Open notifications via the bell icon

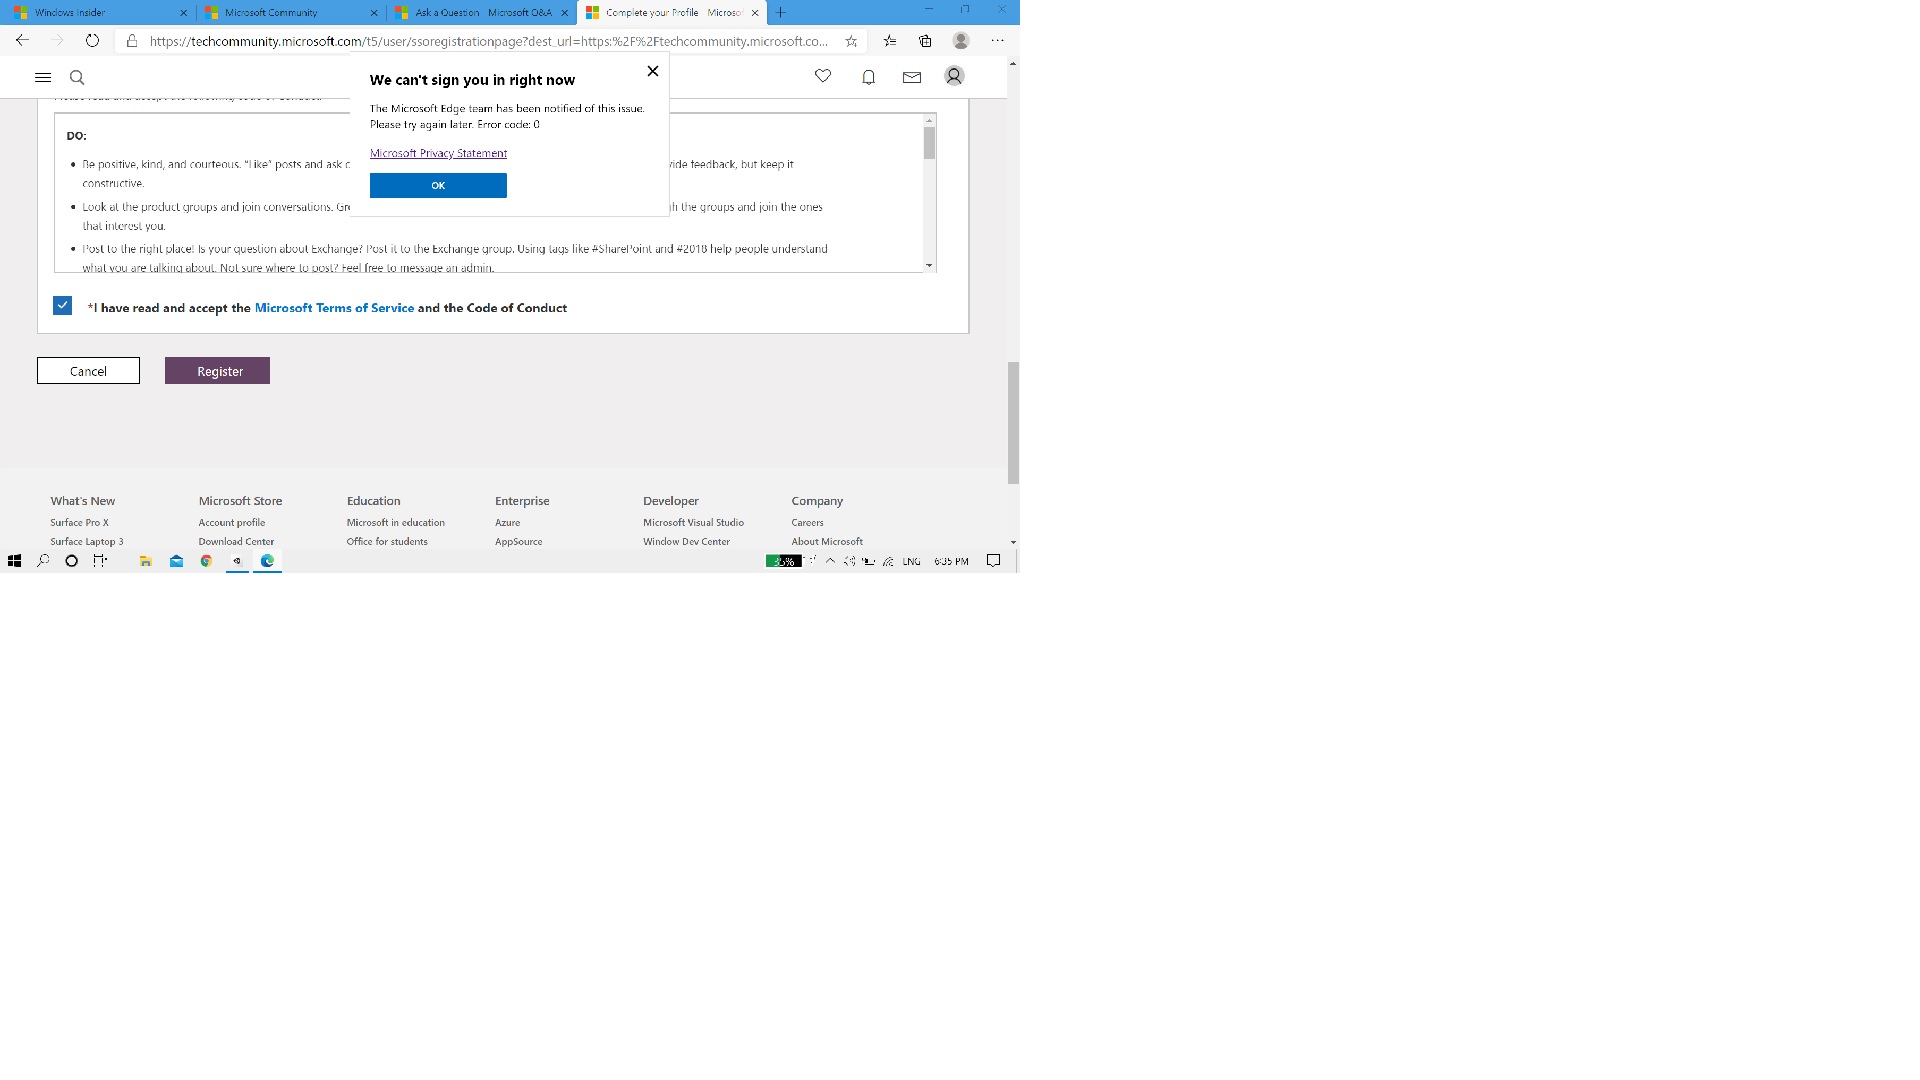[867, 76]
